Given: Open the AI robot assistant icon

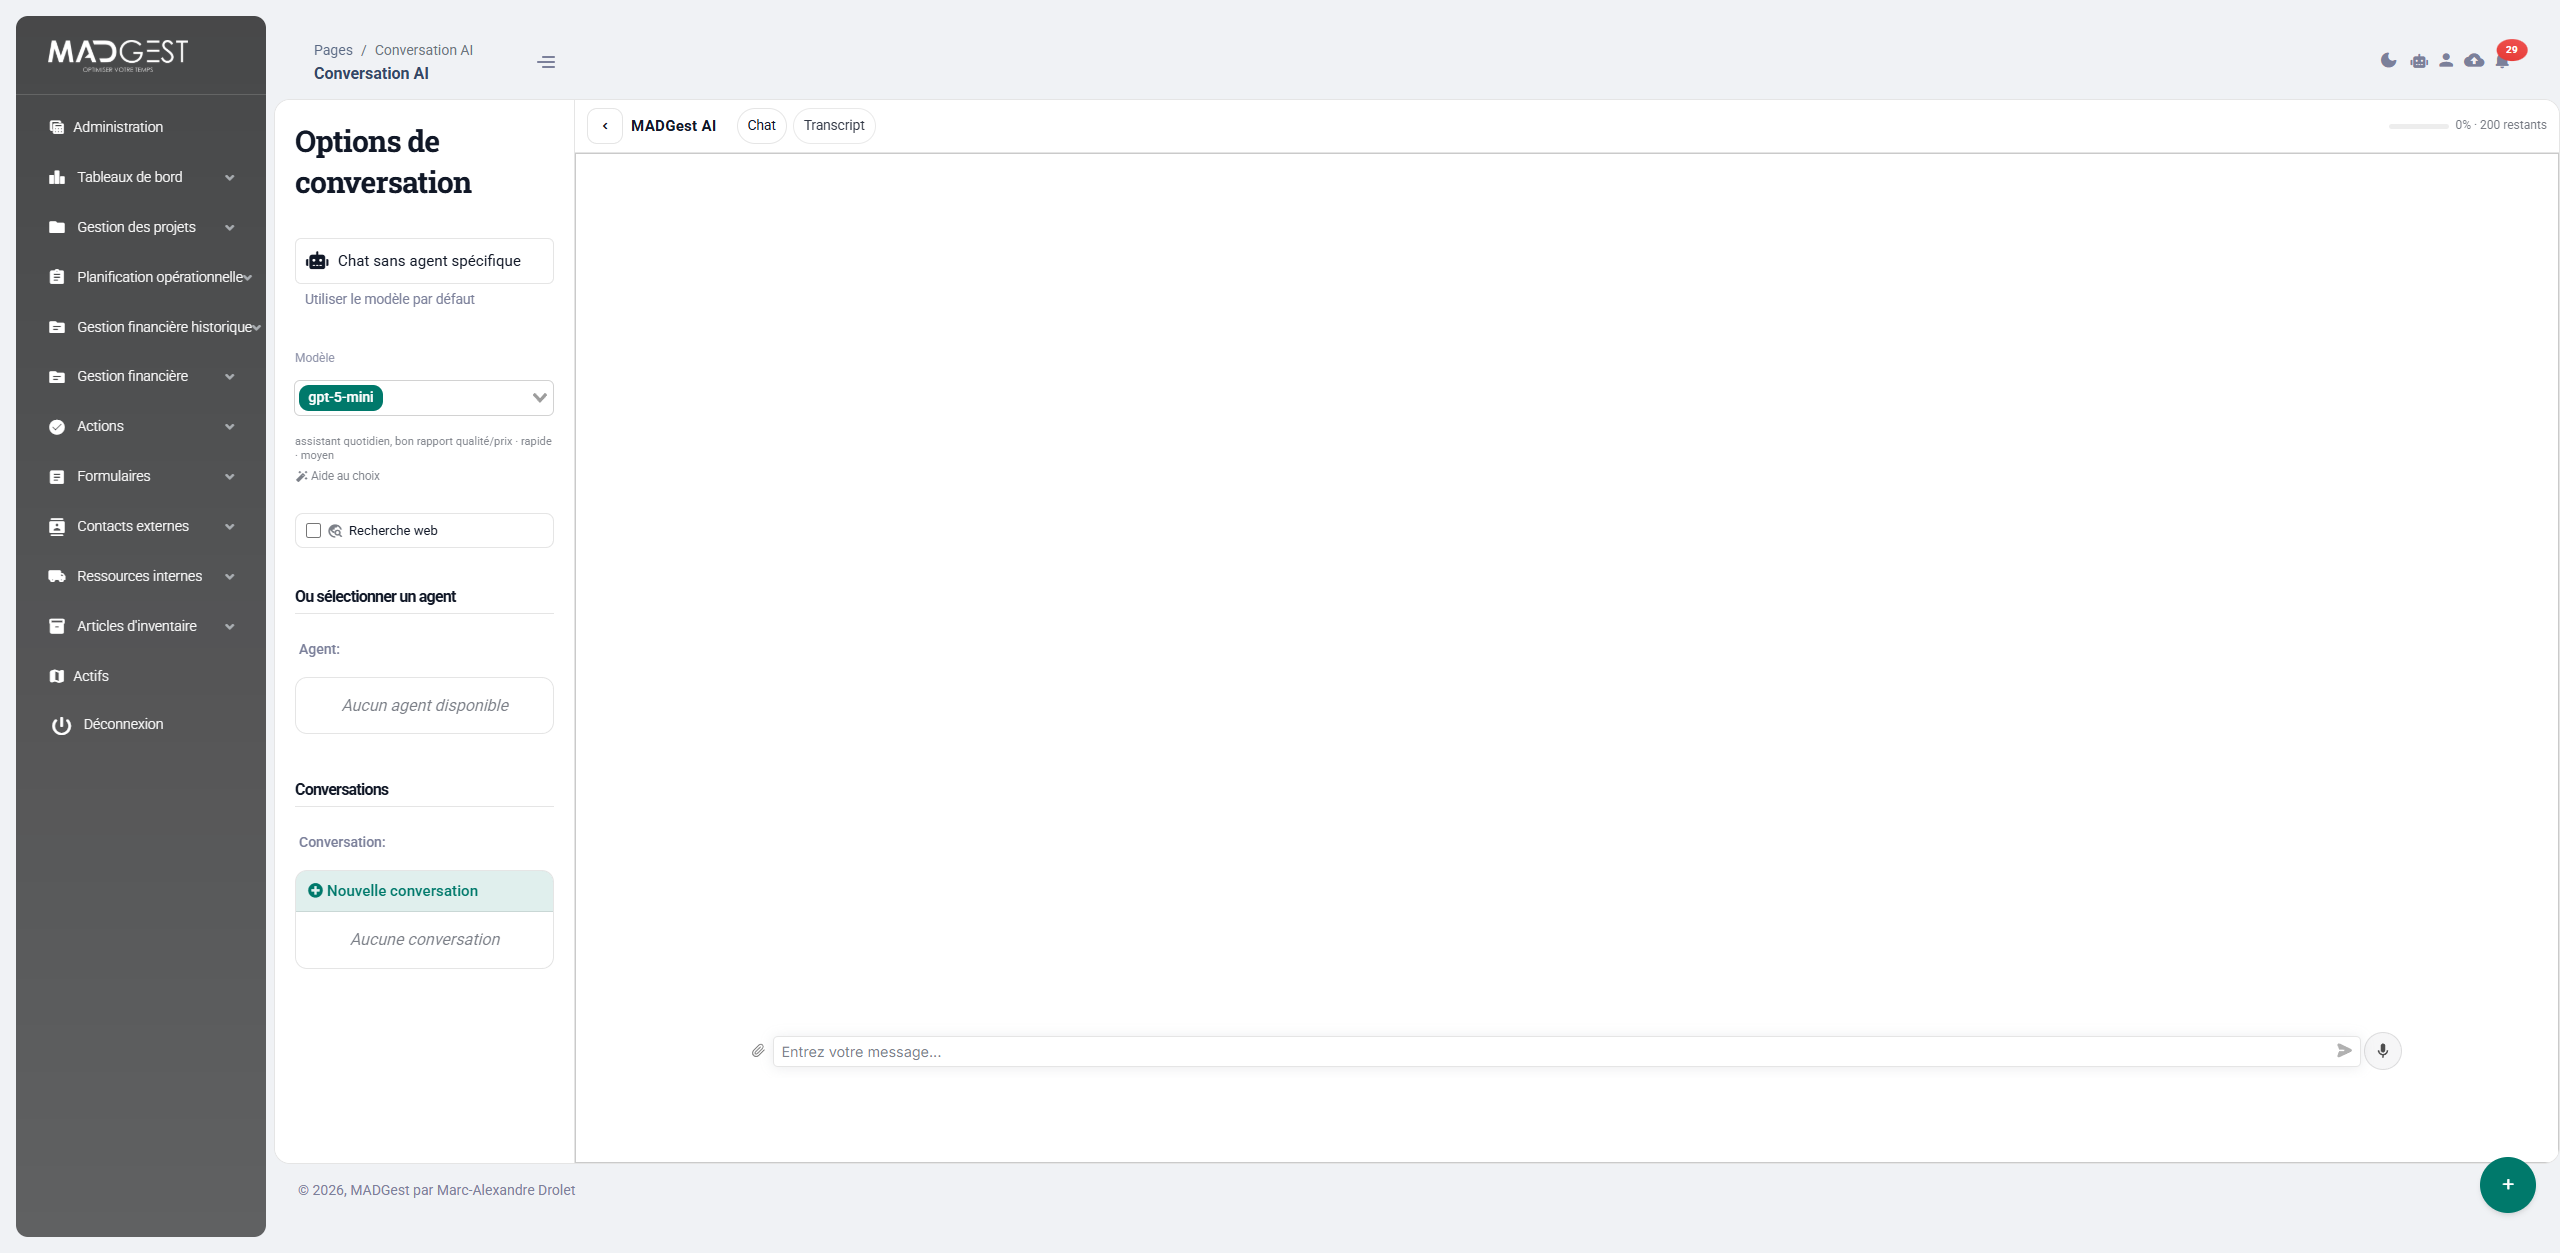Looking at the screenshot, I should (2419, 60).
